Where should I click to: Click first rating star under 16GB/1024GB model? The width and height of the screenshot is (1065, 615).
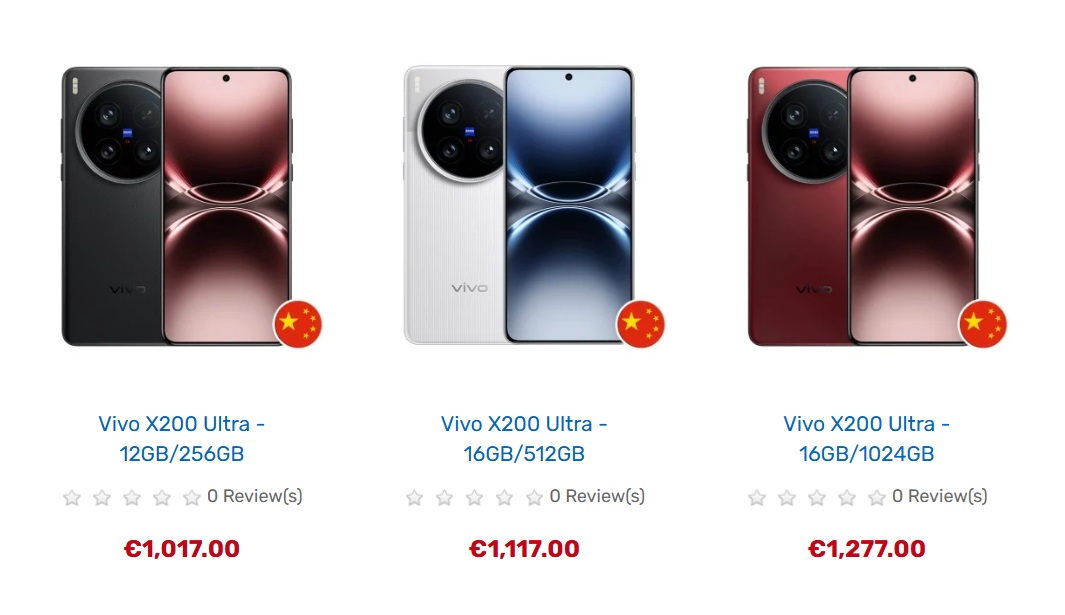(x=757, y=498)
